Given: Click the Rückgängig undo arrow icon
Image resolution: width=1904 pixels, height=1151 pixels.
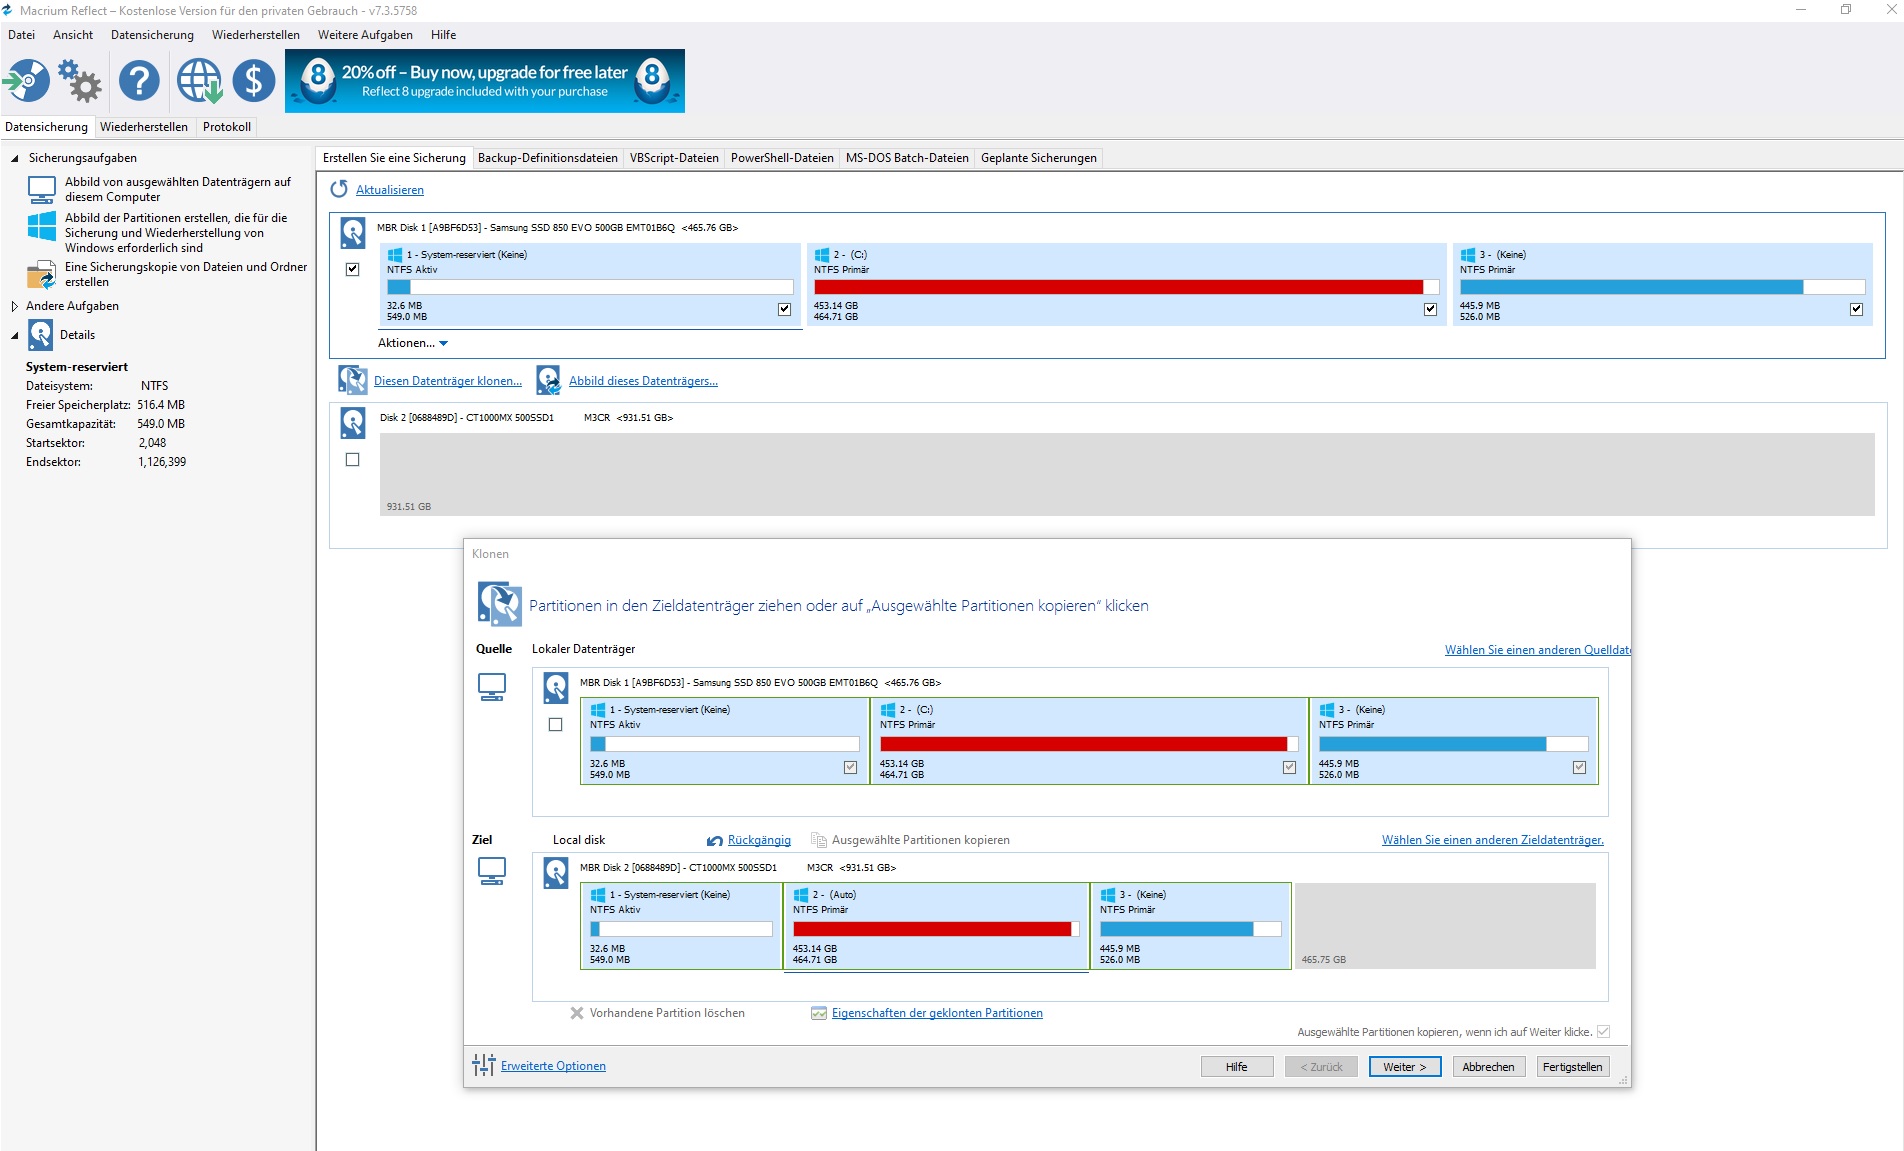Looking at the screenshot, I should click(x=715, y=841).
